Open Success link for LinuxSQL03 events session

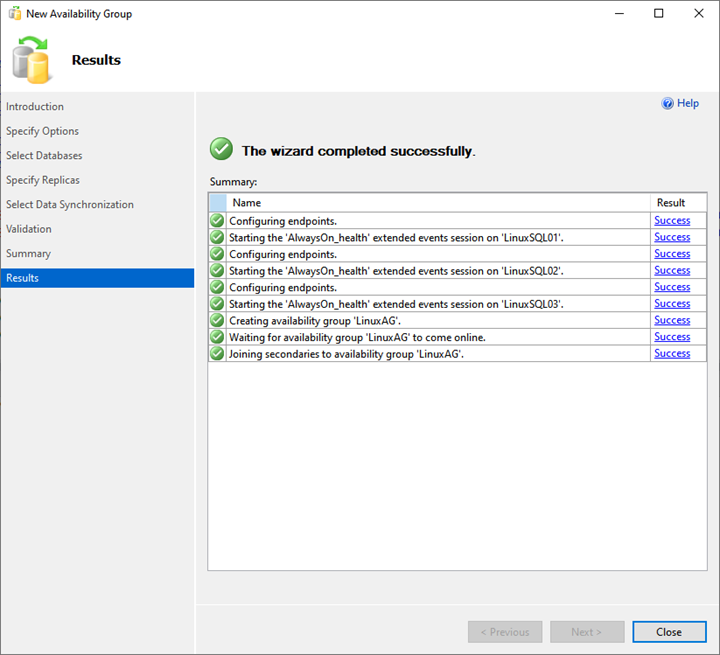pos(672,303)
